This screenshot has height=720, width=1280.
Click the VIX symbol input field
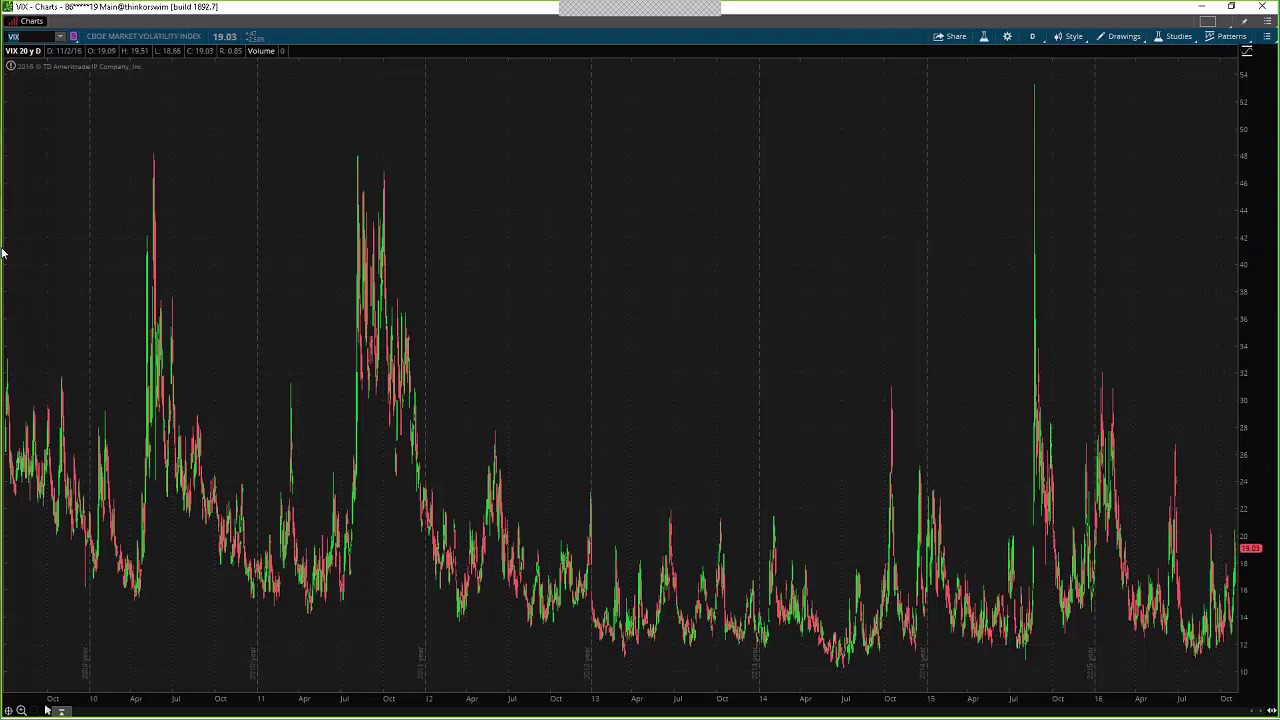(x=29, y=37)
